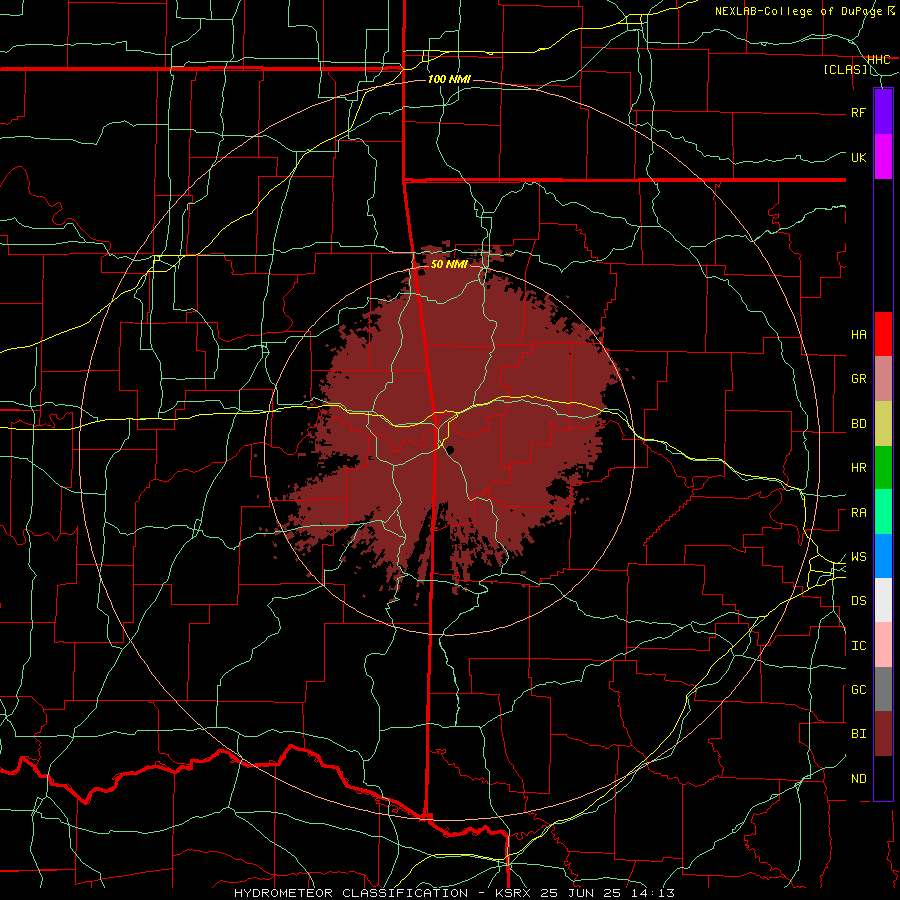Click the GR legend label

pyautogui.click(x=858, y=379)
